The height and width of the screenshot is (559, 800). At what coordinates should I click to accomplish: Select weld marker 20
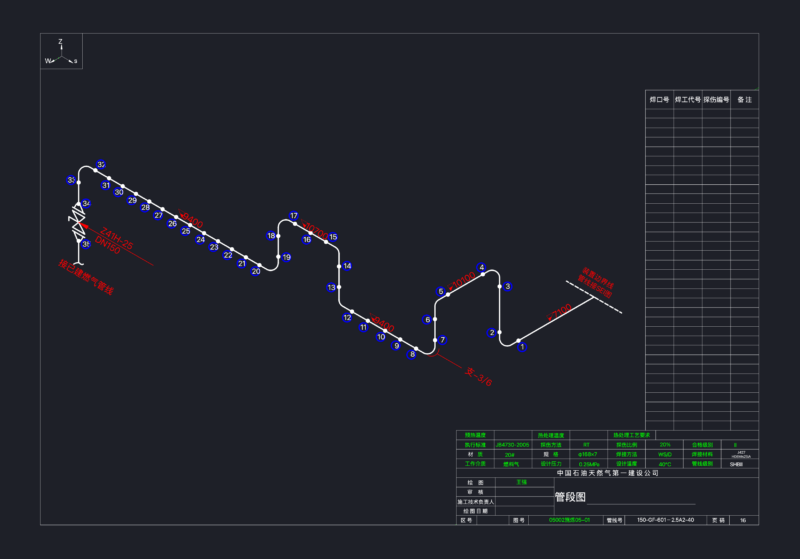256,271
